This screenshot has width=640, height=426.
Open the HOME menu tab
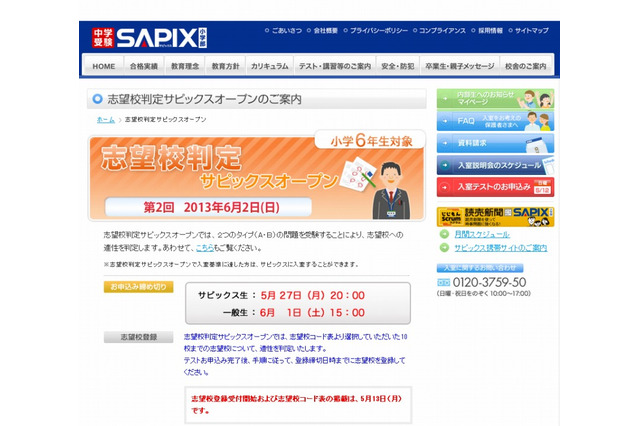coord(104,66)
